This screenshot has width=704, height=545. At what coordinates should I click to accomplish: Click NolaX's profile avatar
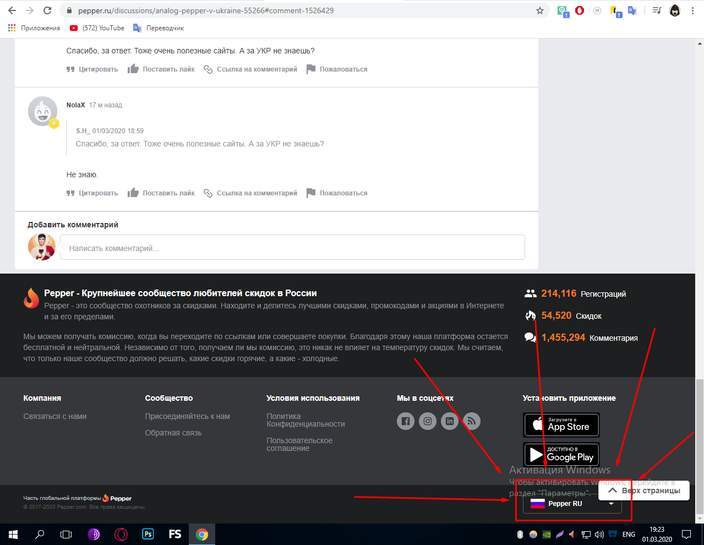(42, 111)
